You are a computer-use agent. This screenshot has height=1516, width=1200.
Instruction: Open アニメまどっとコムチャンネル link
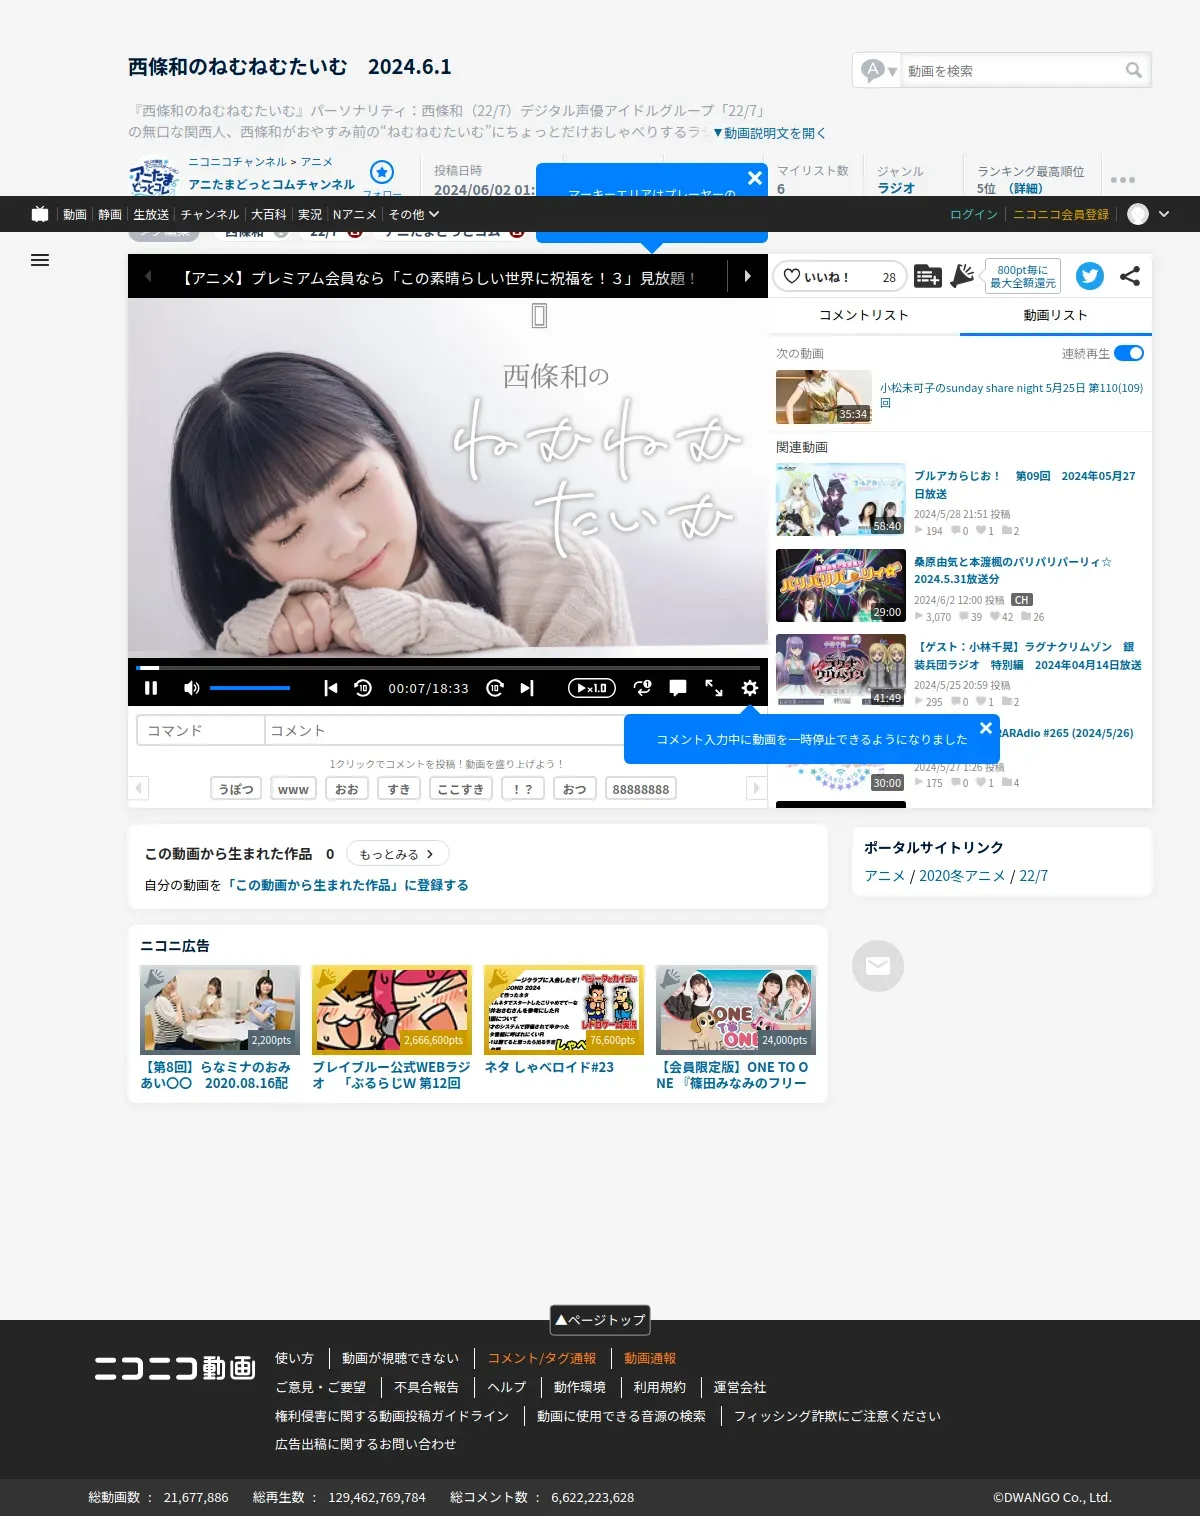coord(272,184)
